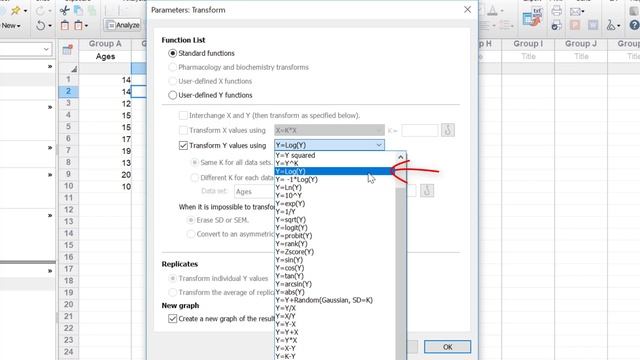Click the hook icon next to the X K field

pos(448,130)
